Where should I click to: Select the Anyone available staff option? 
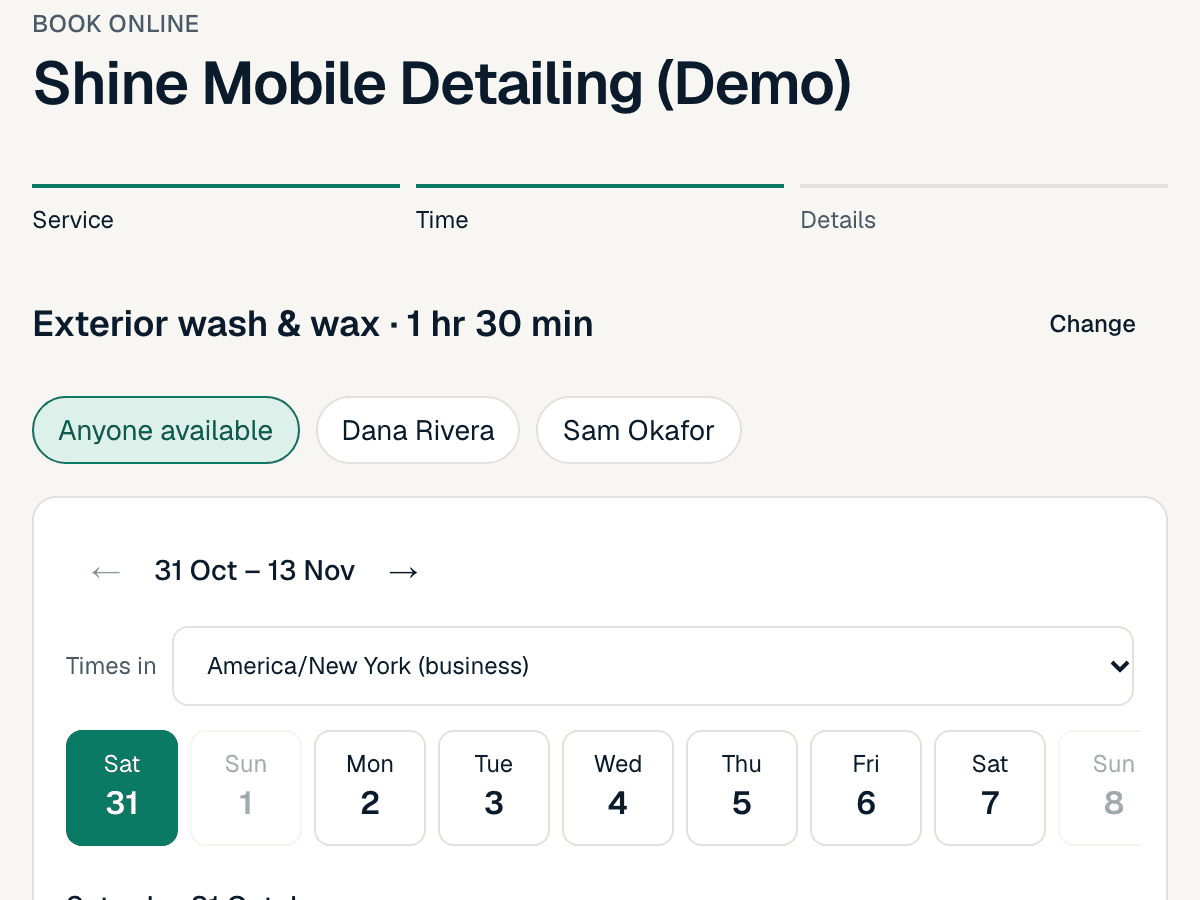pos(166,430)
